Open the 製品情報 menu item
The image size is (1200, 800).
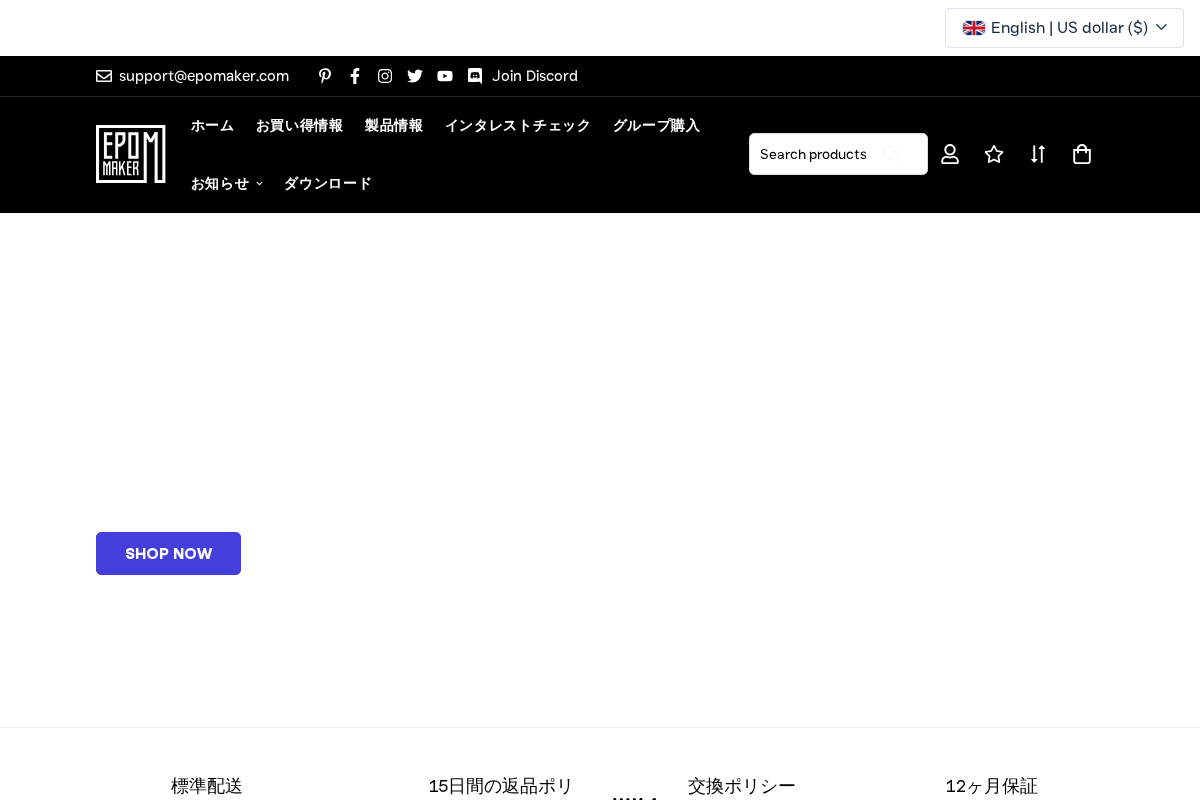[x=393, y=125]
